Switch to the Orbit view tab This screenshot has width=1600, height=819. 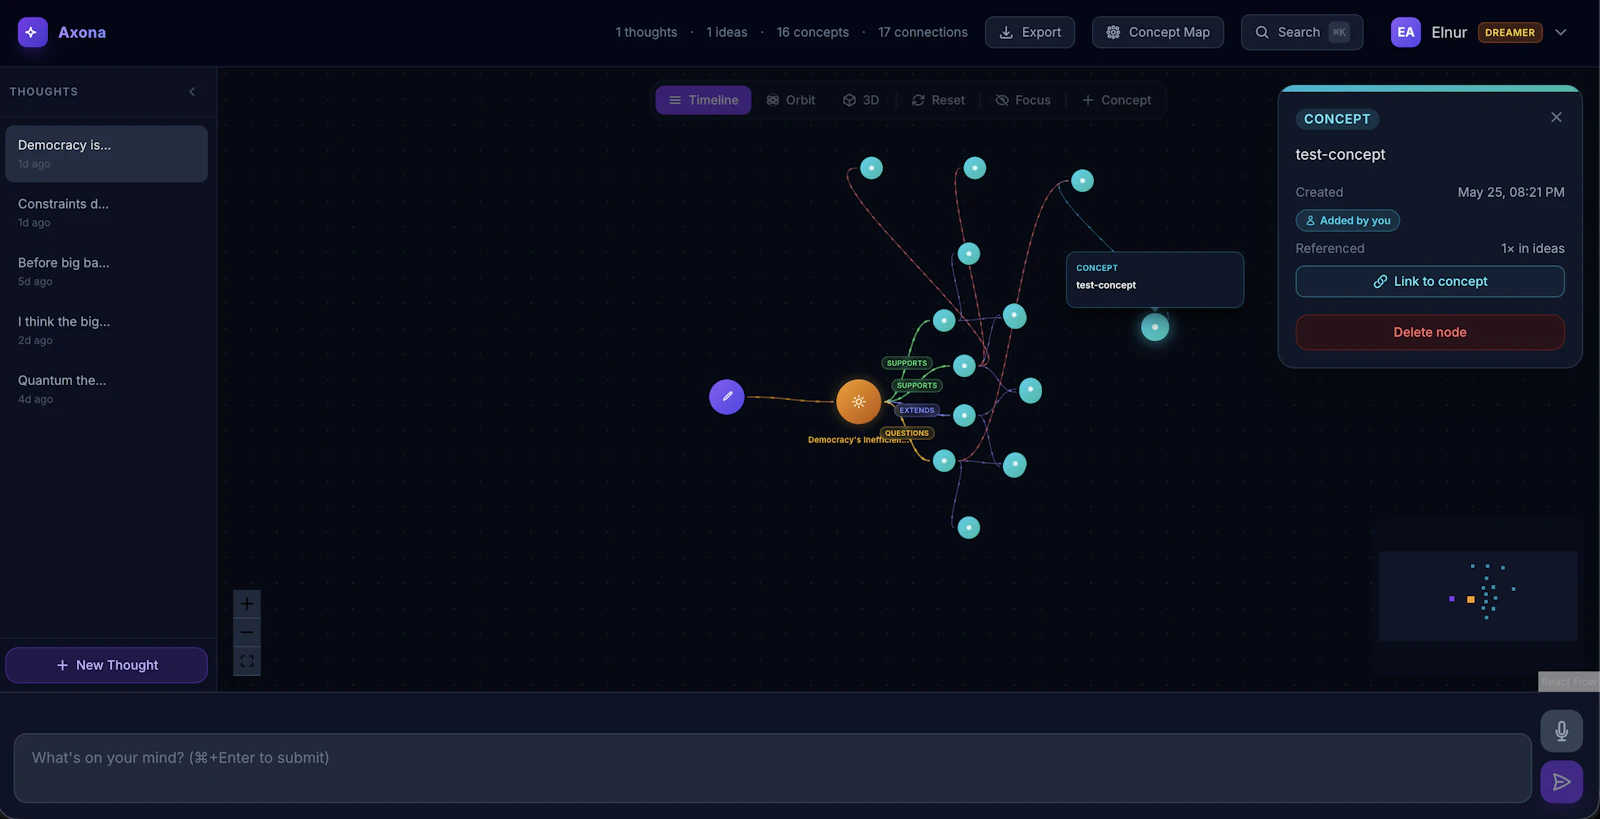[x=790, y=100]
